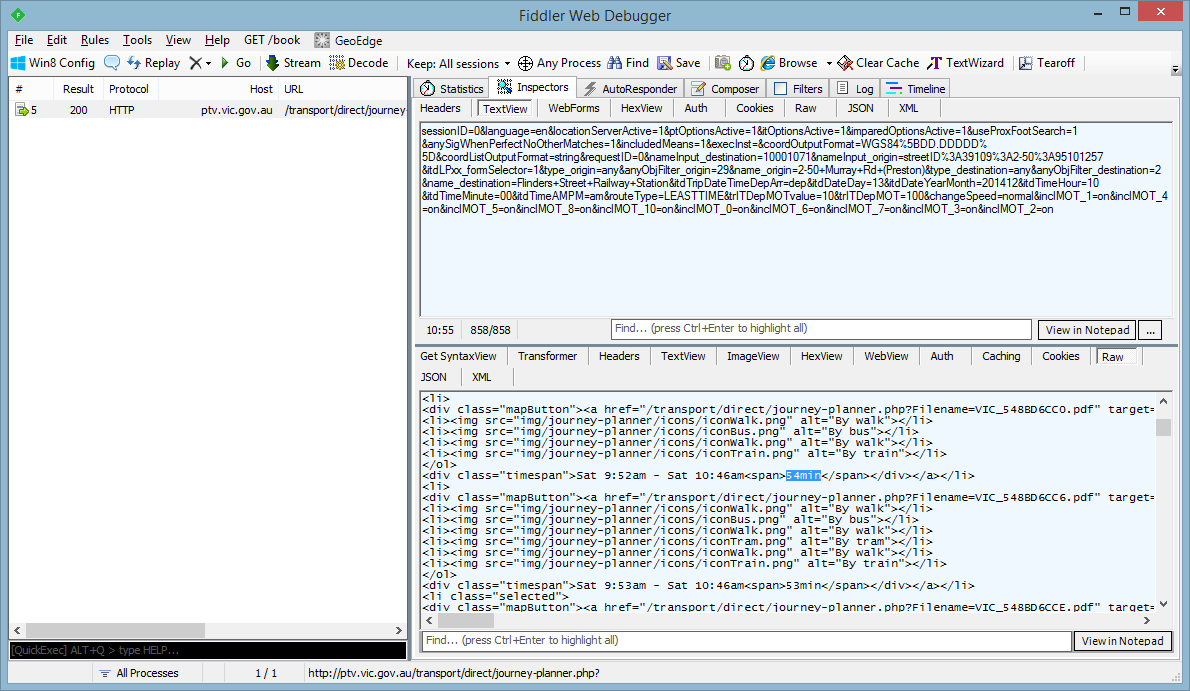The image size is (1190, 691).
Task: Select request Headers inspector tab
Action: coord(440,109)
